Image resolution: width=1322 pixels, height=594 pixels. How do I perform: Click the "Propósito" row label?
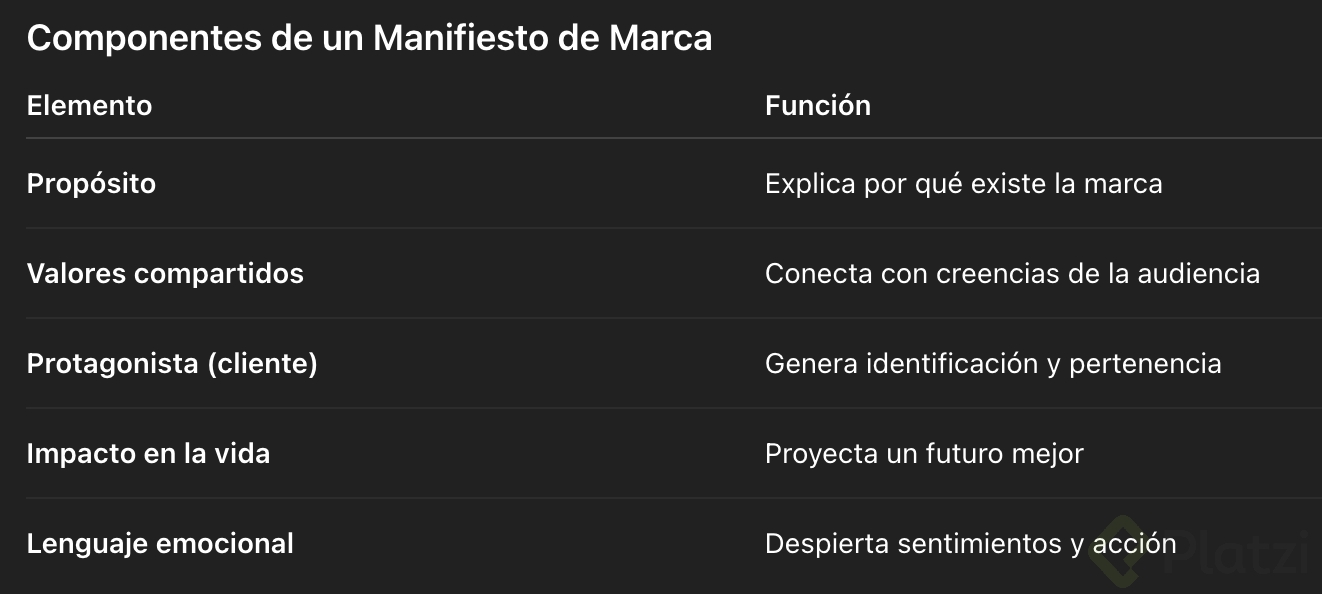(91, 184)
